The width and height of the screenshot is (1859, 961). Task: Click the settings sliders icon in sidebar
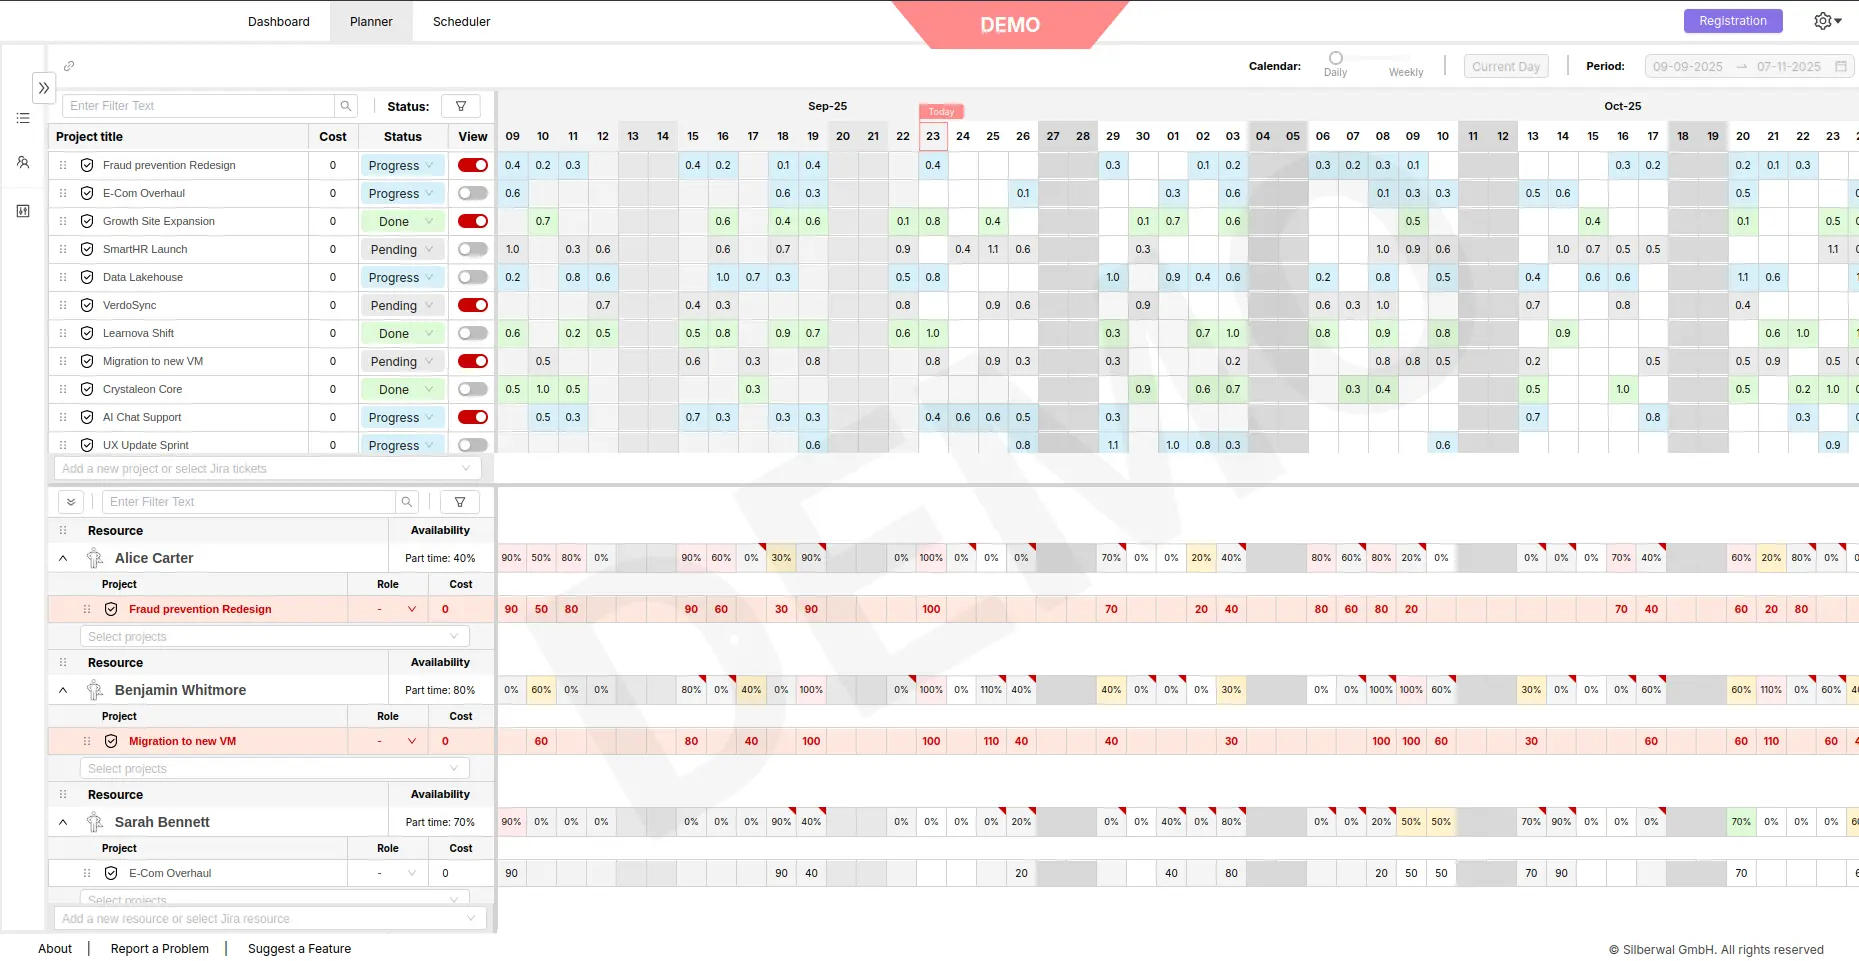click(x=23, y=211)
